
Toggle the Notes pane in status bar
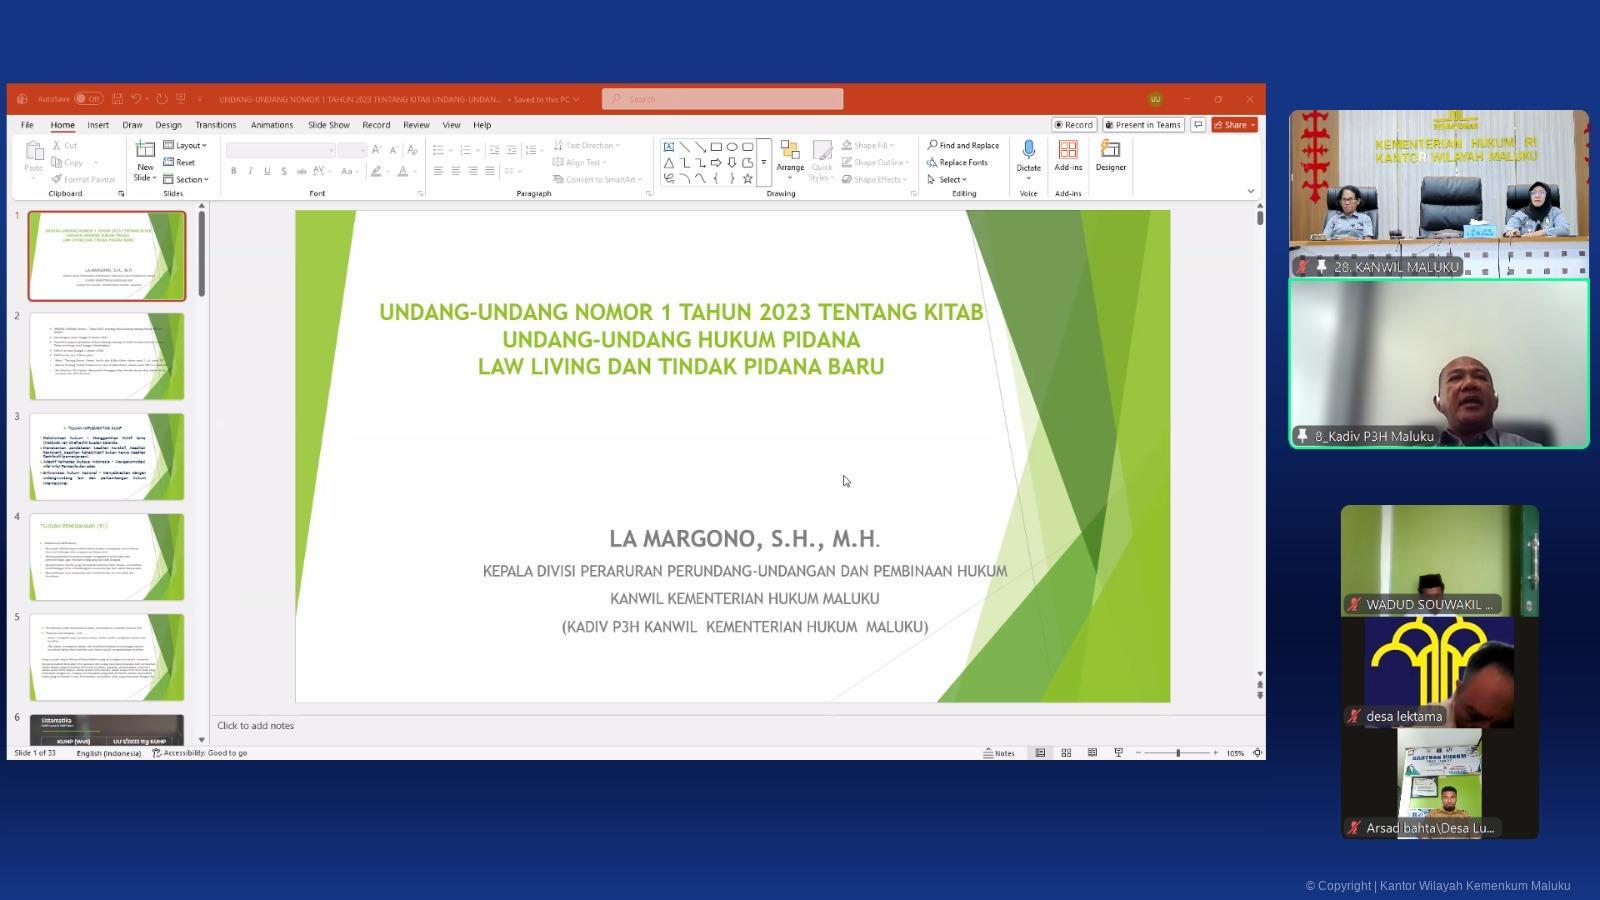999,753
